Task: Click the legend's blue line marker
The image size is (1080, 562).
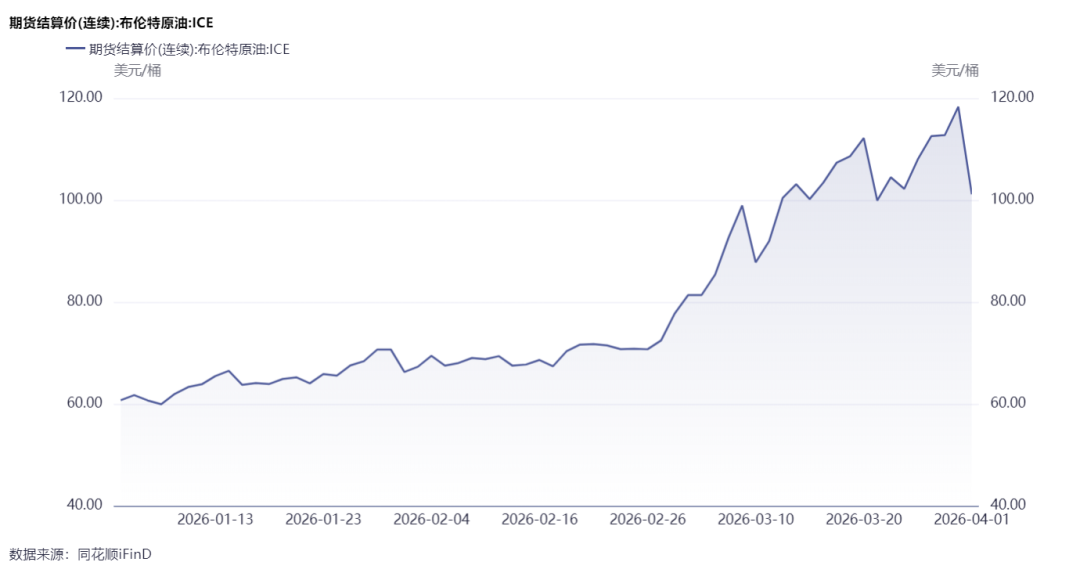Action: pyautogui.click(x=75, y=49)
